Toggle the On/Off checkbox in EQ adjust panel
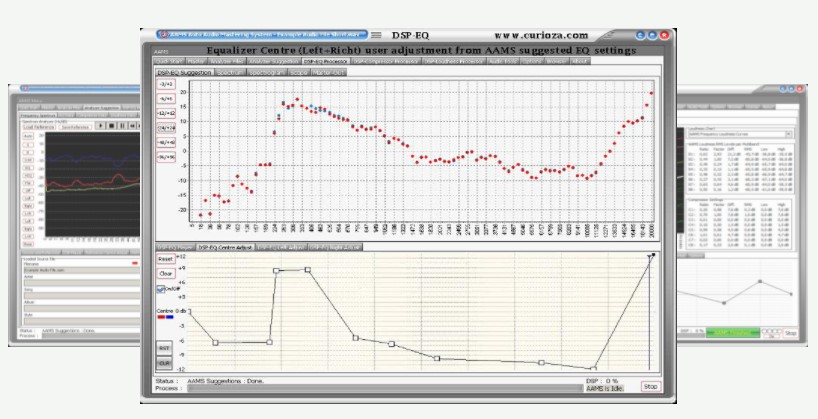The image size is (818, 419). [161, 290]
